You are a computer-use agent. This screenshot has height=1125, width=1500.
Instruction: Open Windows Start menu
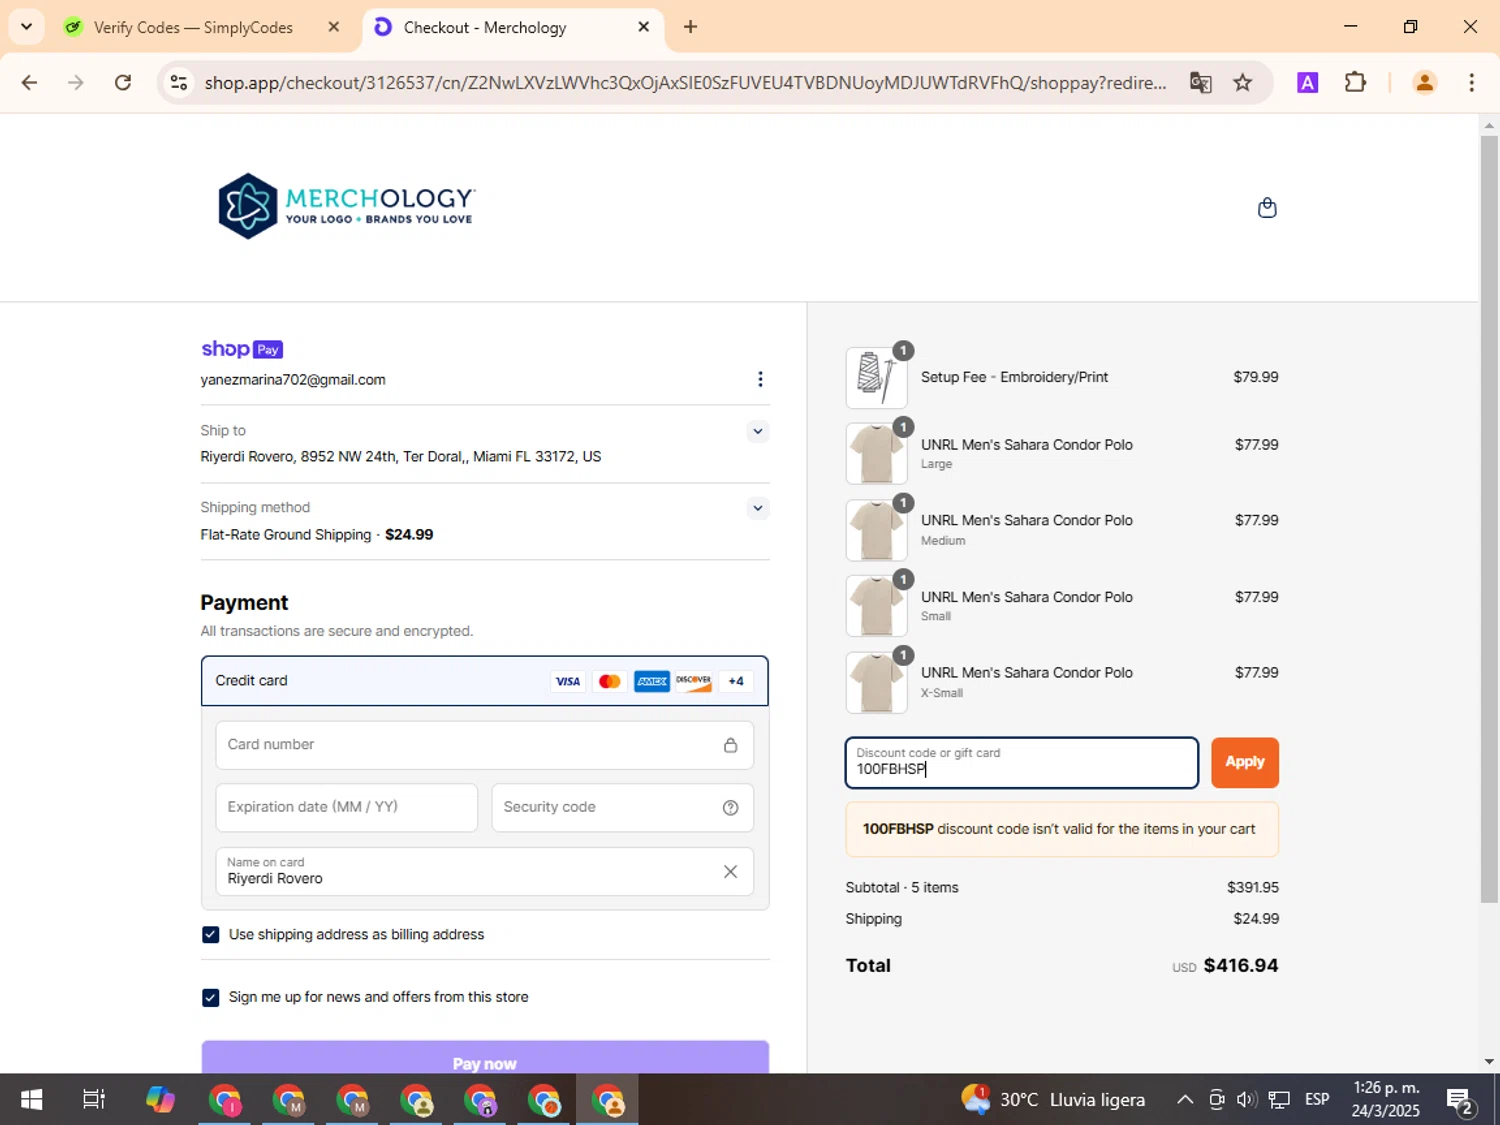click(31, 1100)
